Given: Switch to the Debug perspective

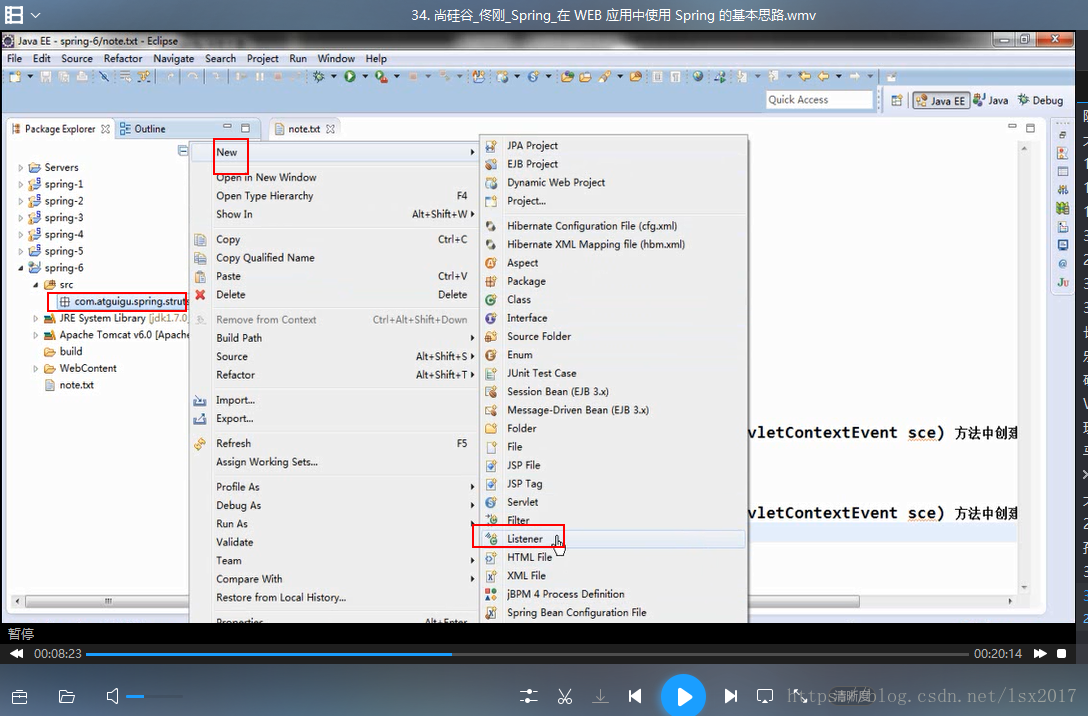Looking at the screenshot, I should pyautogui.click(x=1040, y=101).
